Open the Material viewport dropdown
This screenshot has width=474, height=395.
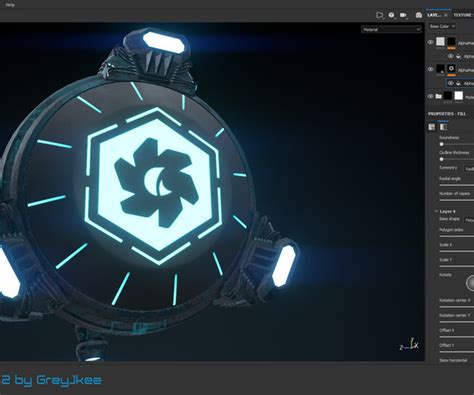click(391, 30)
